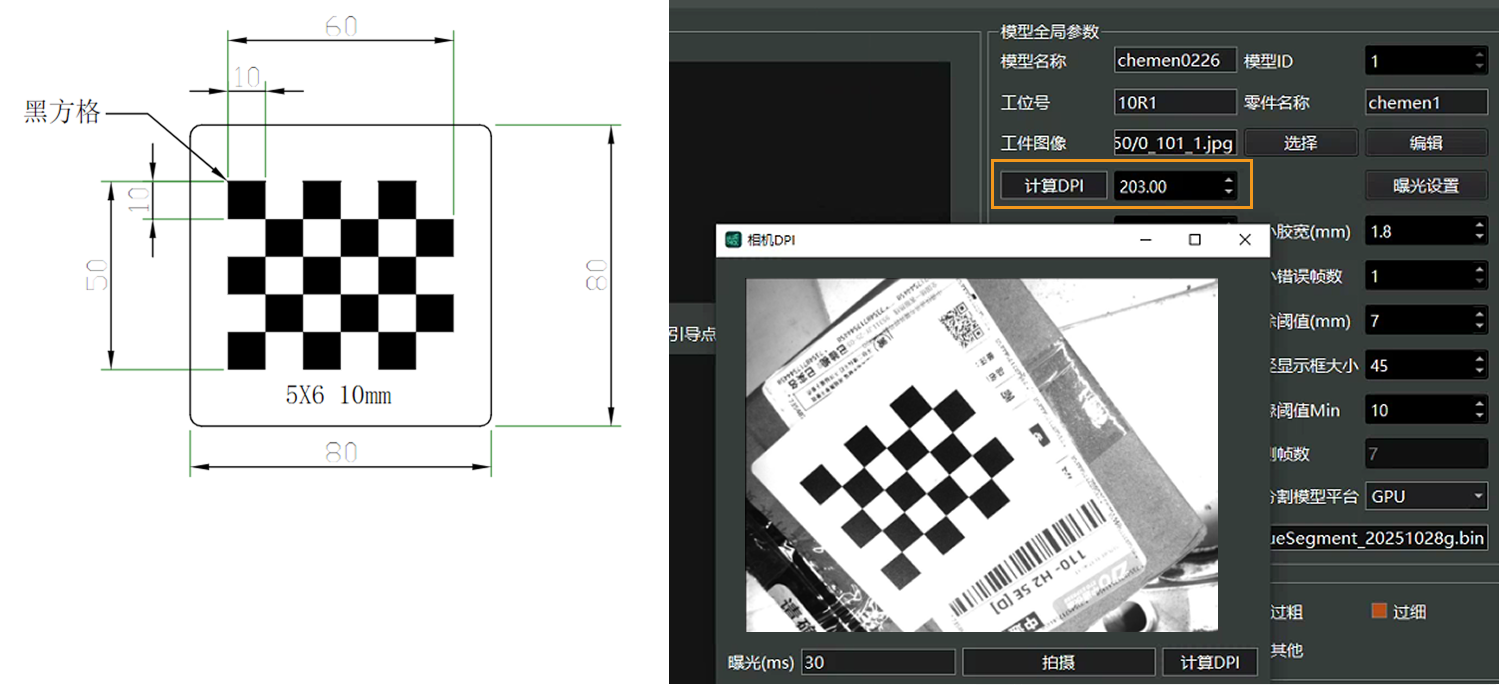Increase 模型ID with the up arrow
The image size is (1499, 685).
1479,55
